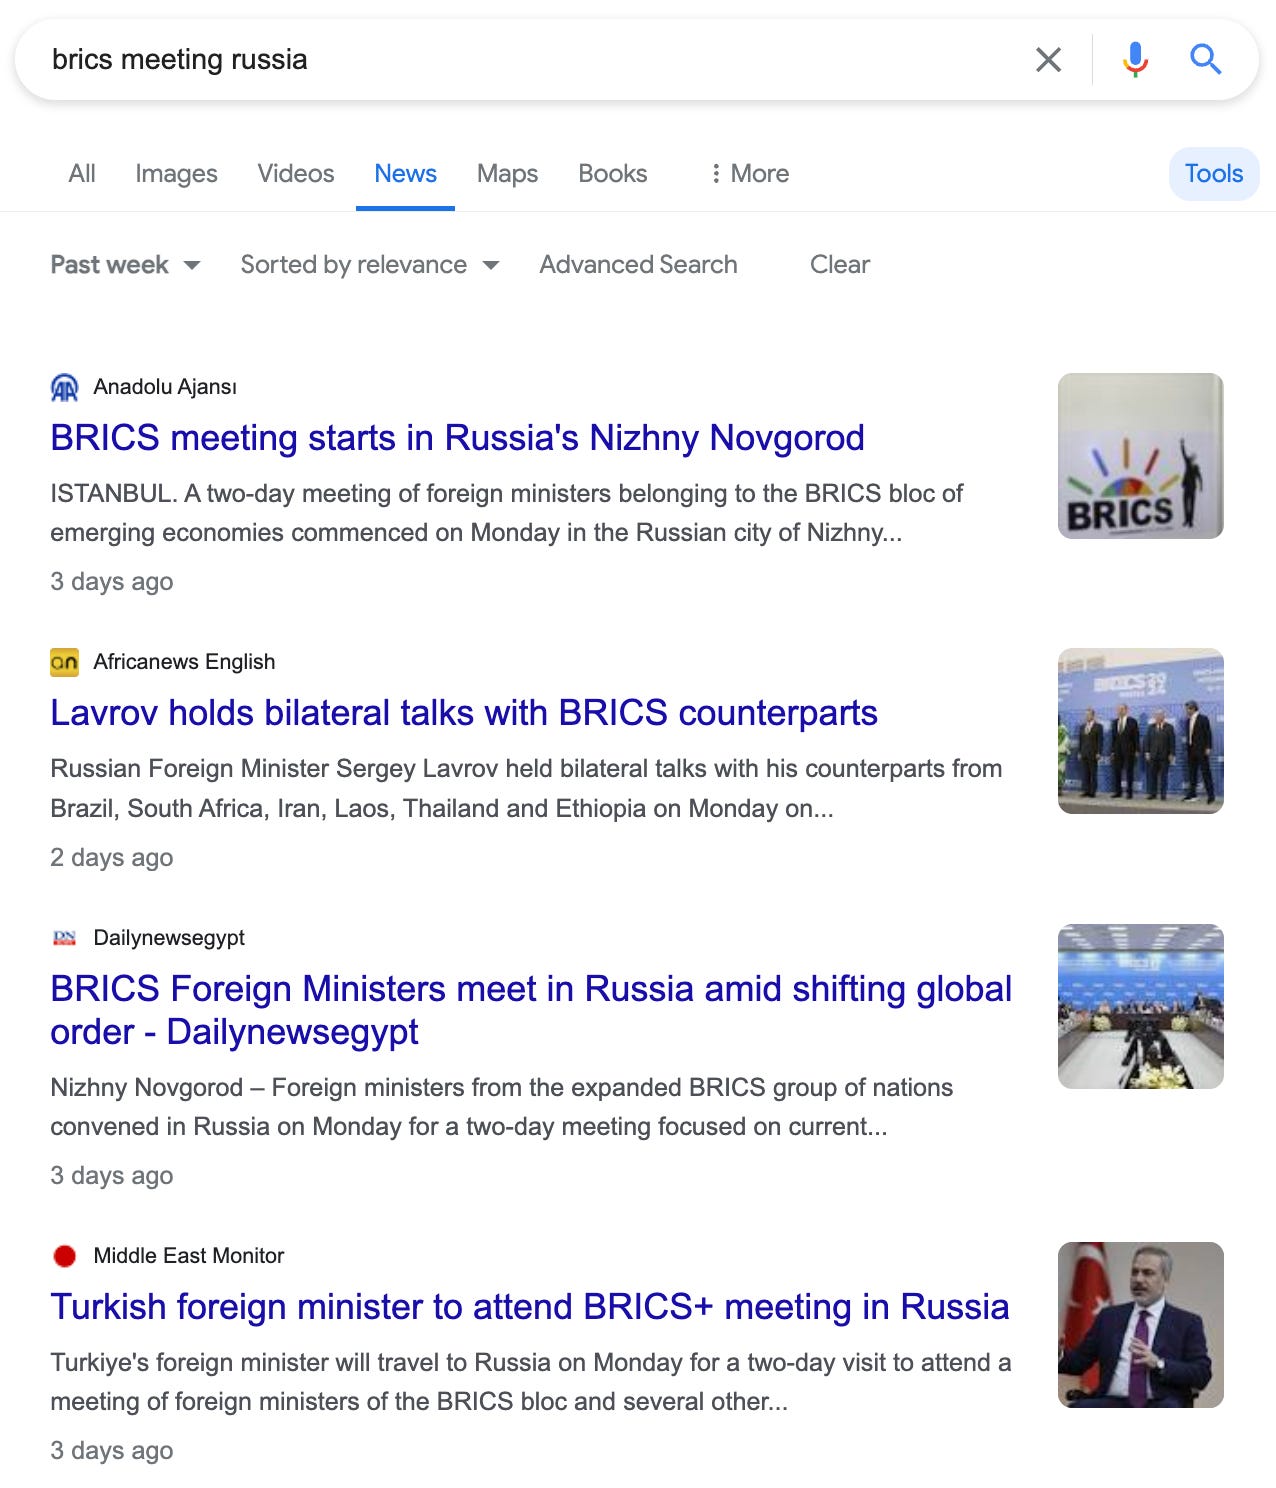Open the Turkish minister photo thumbnail
1276x1488 pixels.
point(1141,1325)
